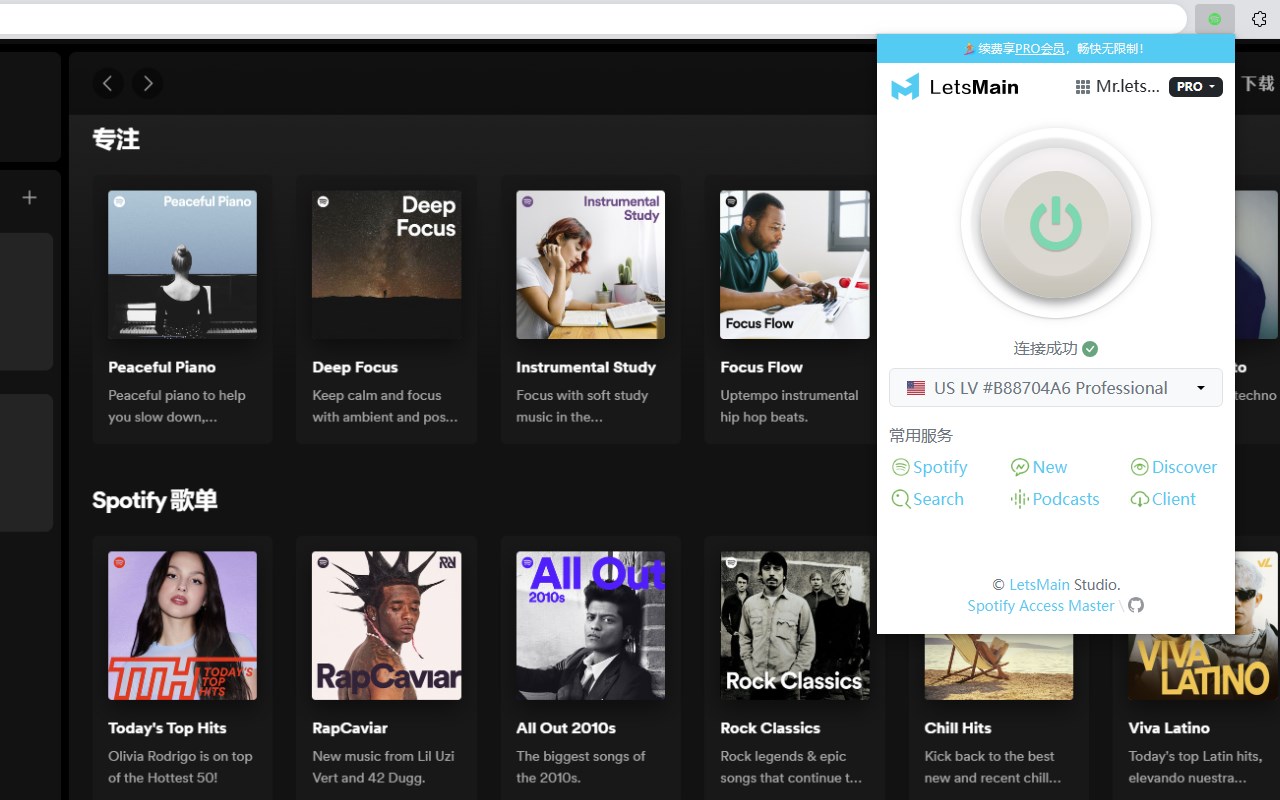
Task: Click the browser address bar
Action: click(593, 18)
